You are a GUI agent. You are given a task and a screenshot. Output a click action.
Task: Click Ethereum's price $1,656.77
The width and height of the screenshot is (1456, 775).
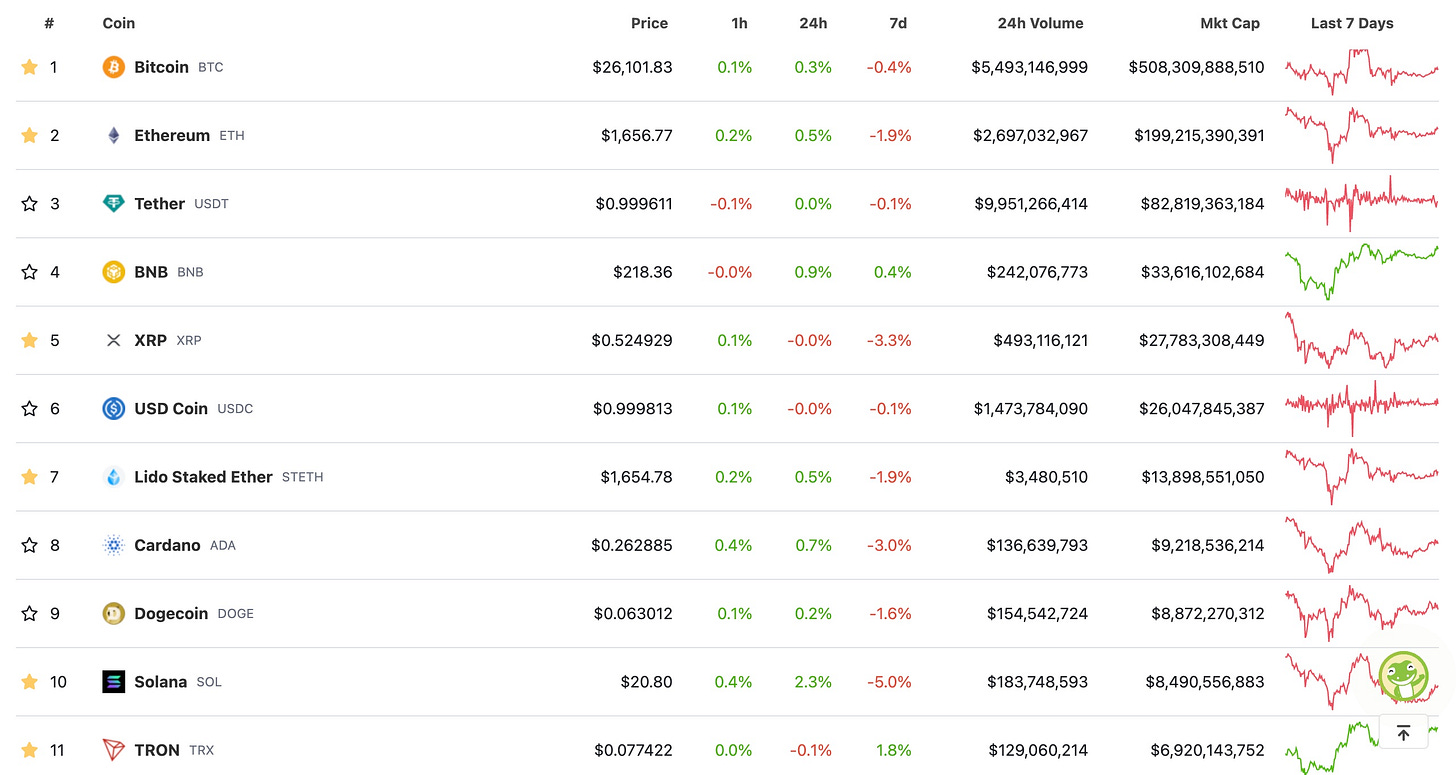[637, 135]
